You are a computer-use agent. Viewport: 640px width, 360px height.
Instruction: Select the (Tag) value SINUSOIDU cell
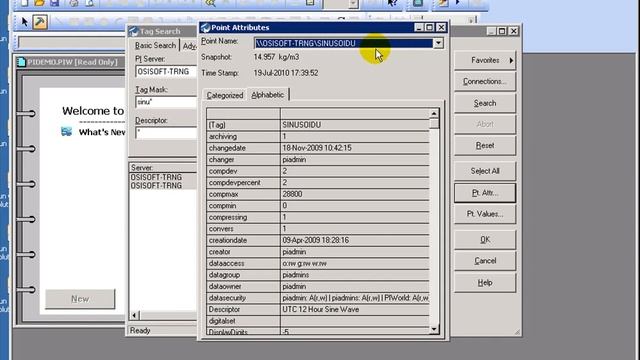coord(355,125)
